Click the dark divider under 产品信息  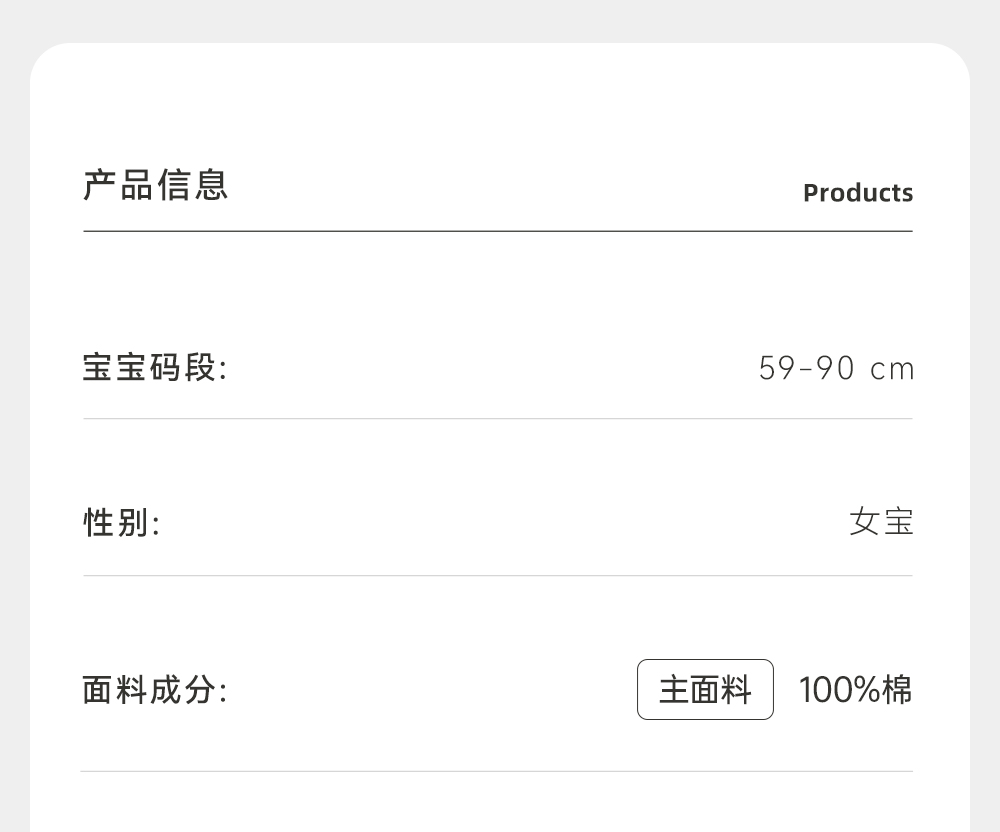(x=498, y=231)
